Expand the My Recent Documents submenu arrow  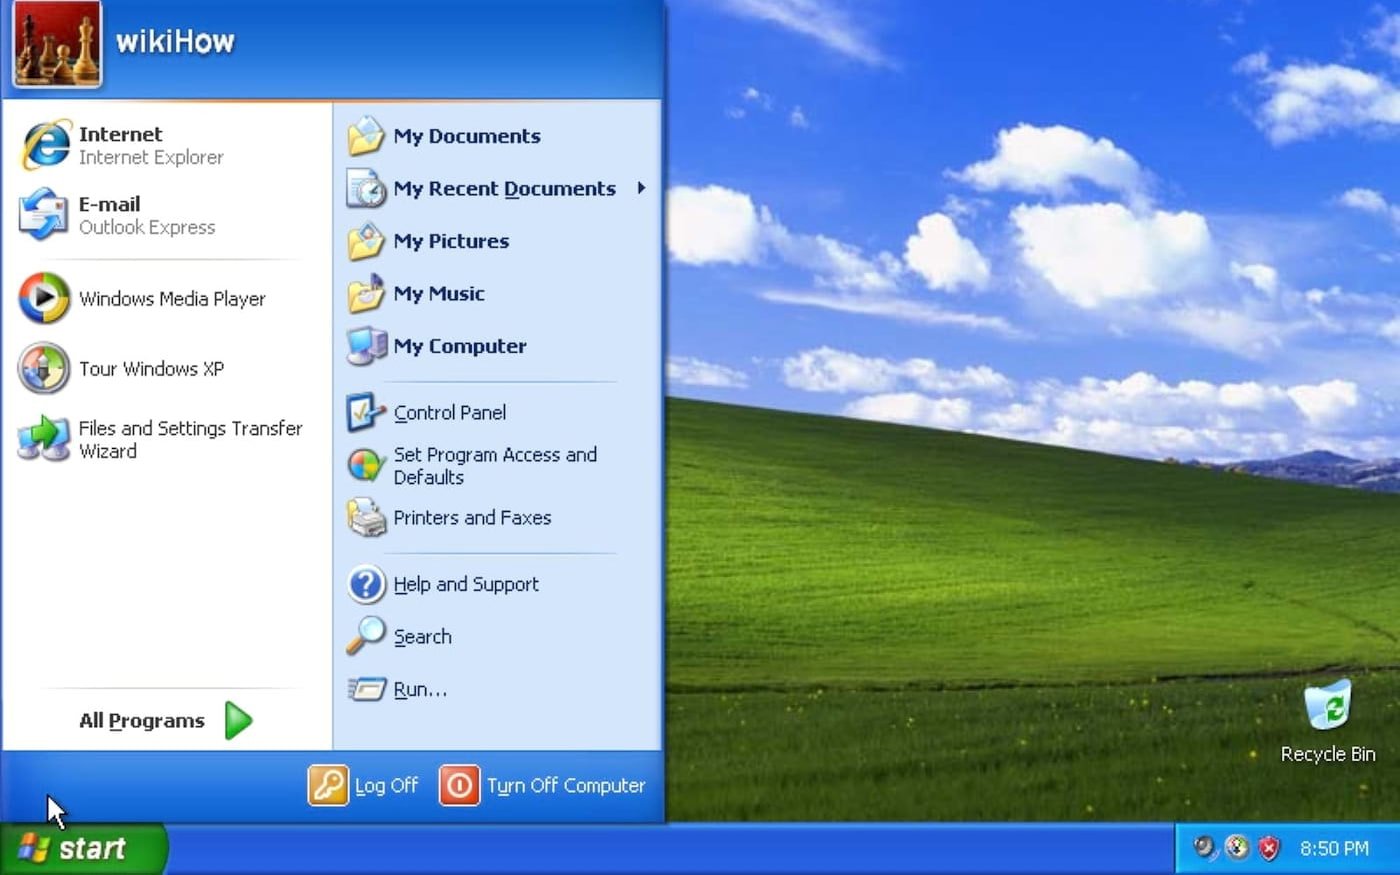(x=641, y=188)
